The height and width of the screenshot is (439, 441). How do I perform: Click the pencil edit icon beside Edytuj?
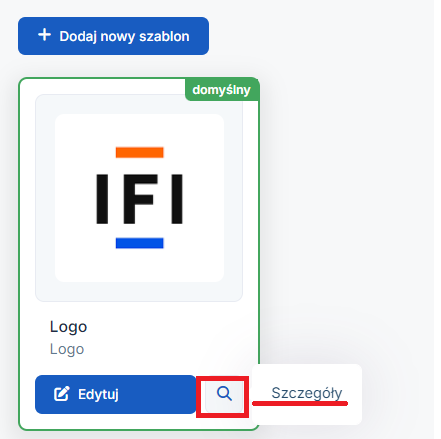pyautogui.click(x=62, y=394)
